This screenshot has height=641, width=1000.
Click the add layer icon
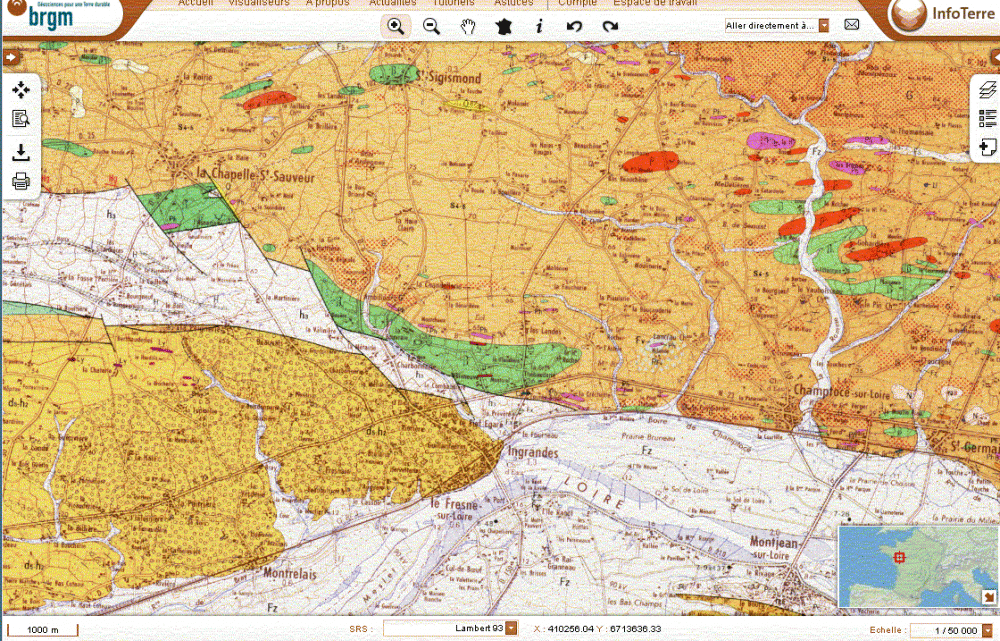987,148
